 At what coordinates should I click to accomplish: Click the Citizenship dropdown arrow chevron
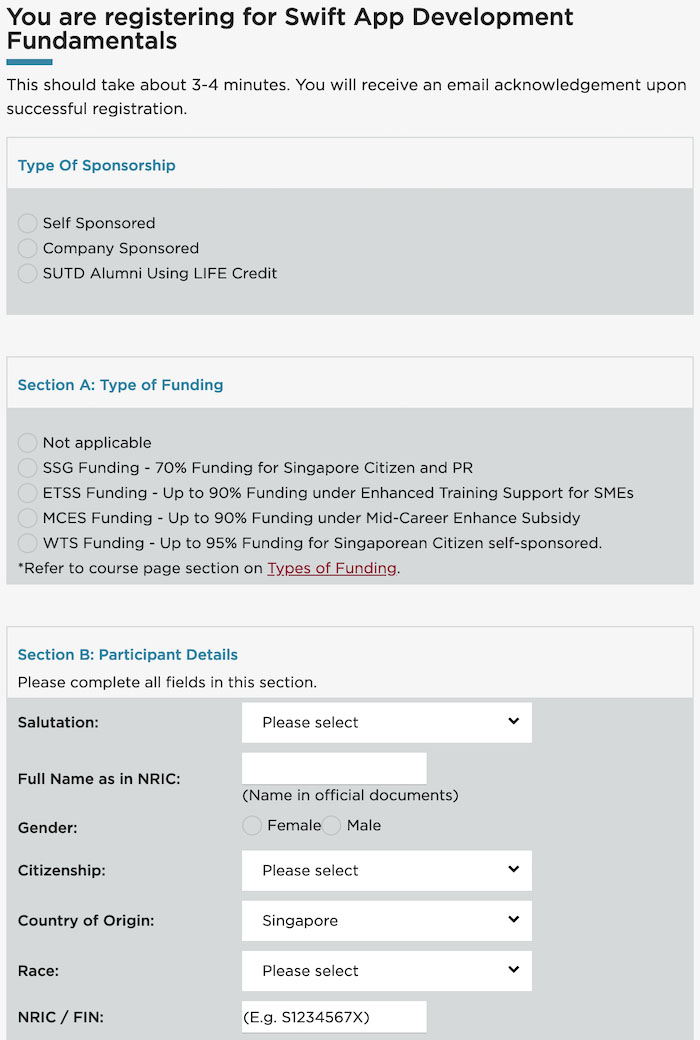click(513, 869)
